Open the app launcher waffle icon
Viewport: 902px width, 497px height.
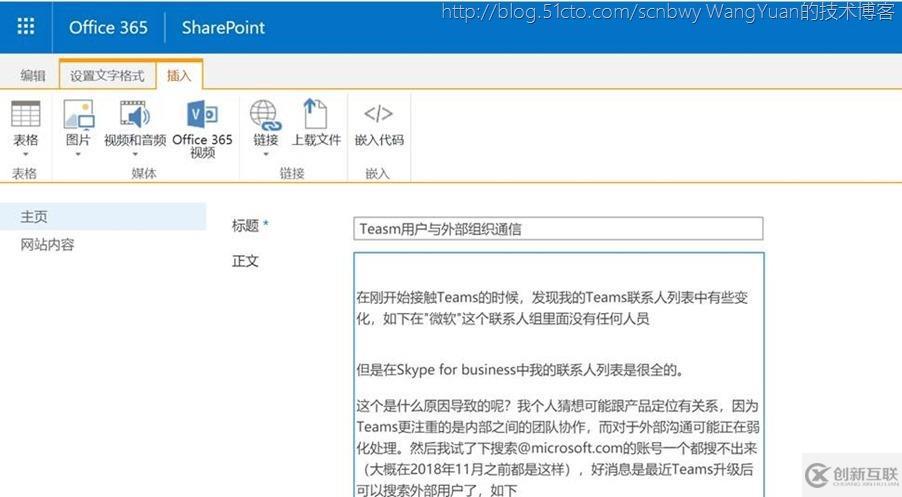pos(26,26)
